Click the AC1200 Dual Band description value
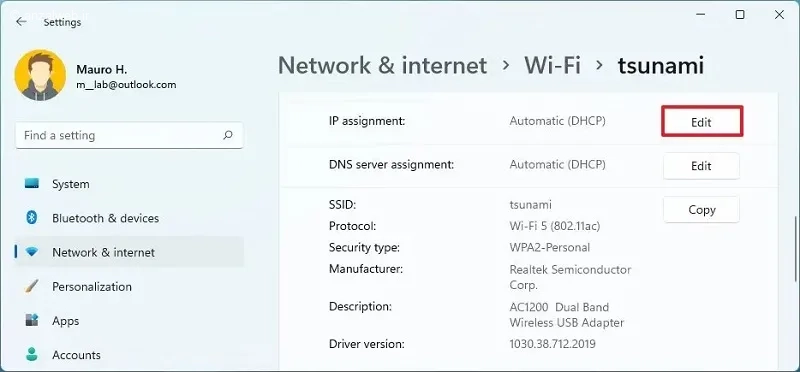 coord(567,315)
